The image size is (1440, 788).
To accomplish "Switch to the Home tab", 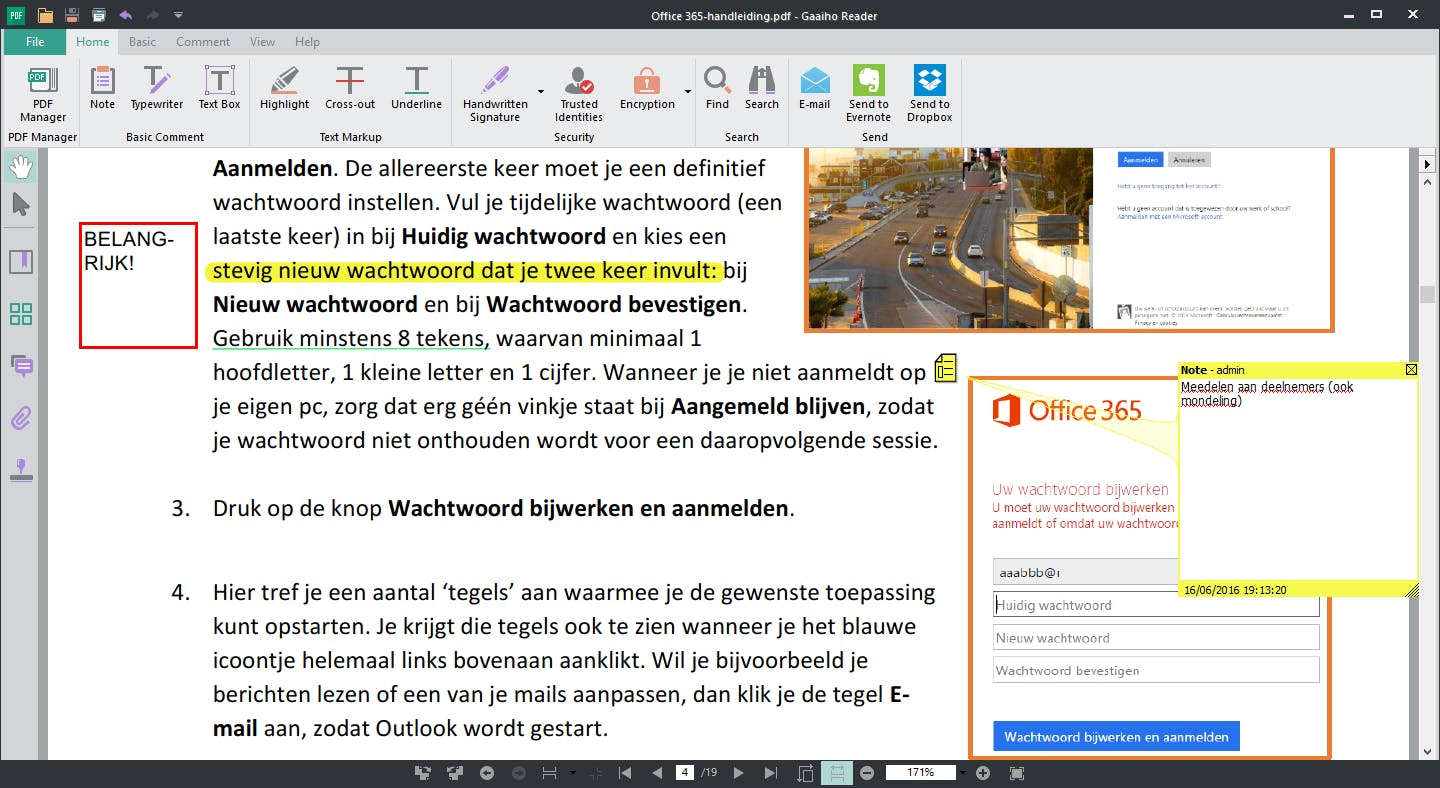I will pos(93,42).
